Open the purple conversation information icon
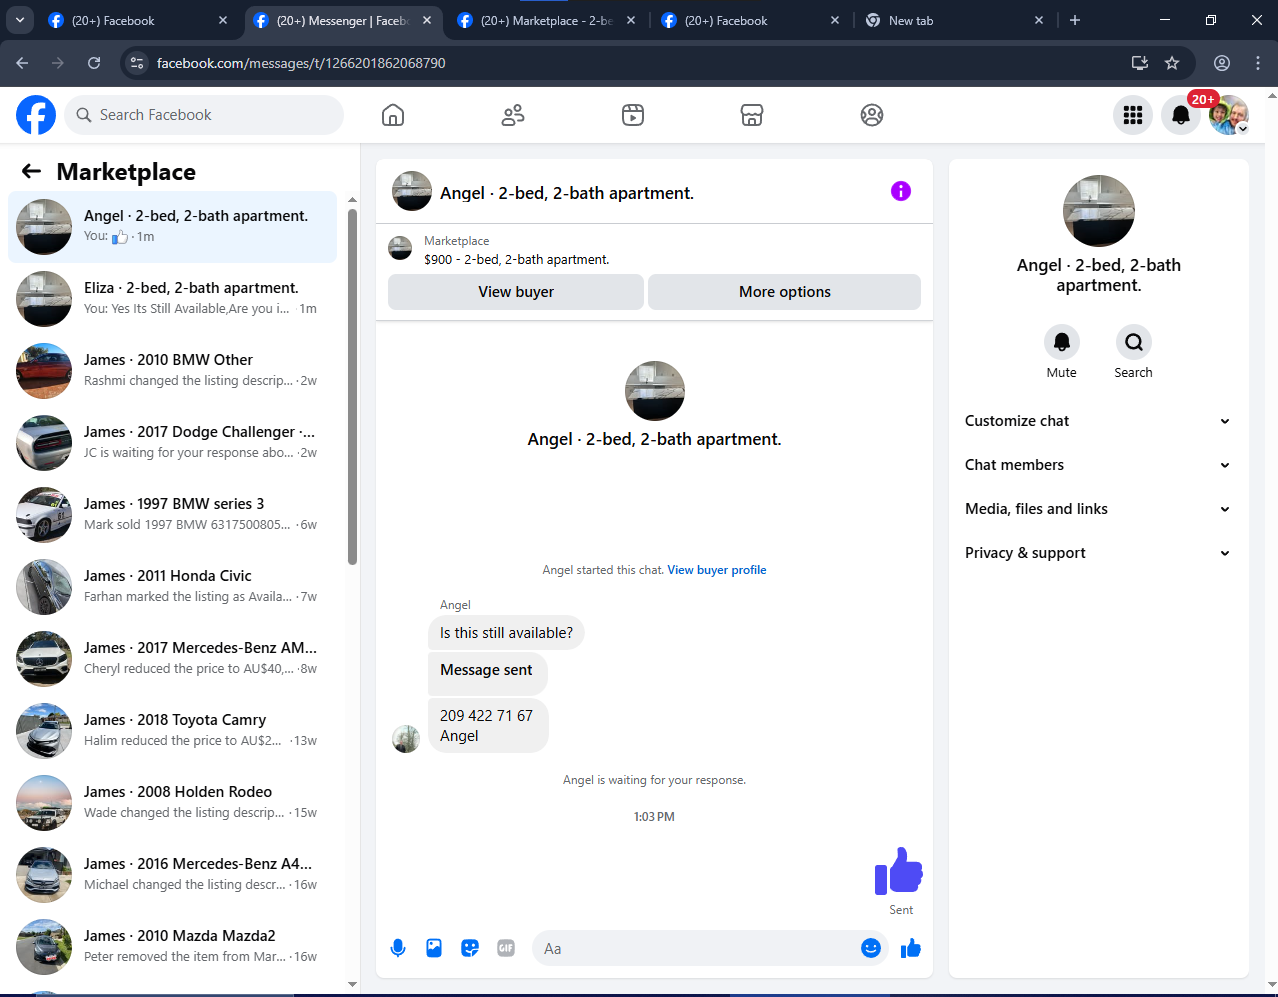Viewport: 1278px width, 997px height. point(901,191)
